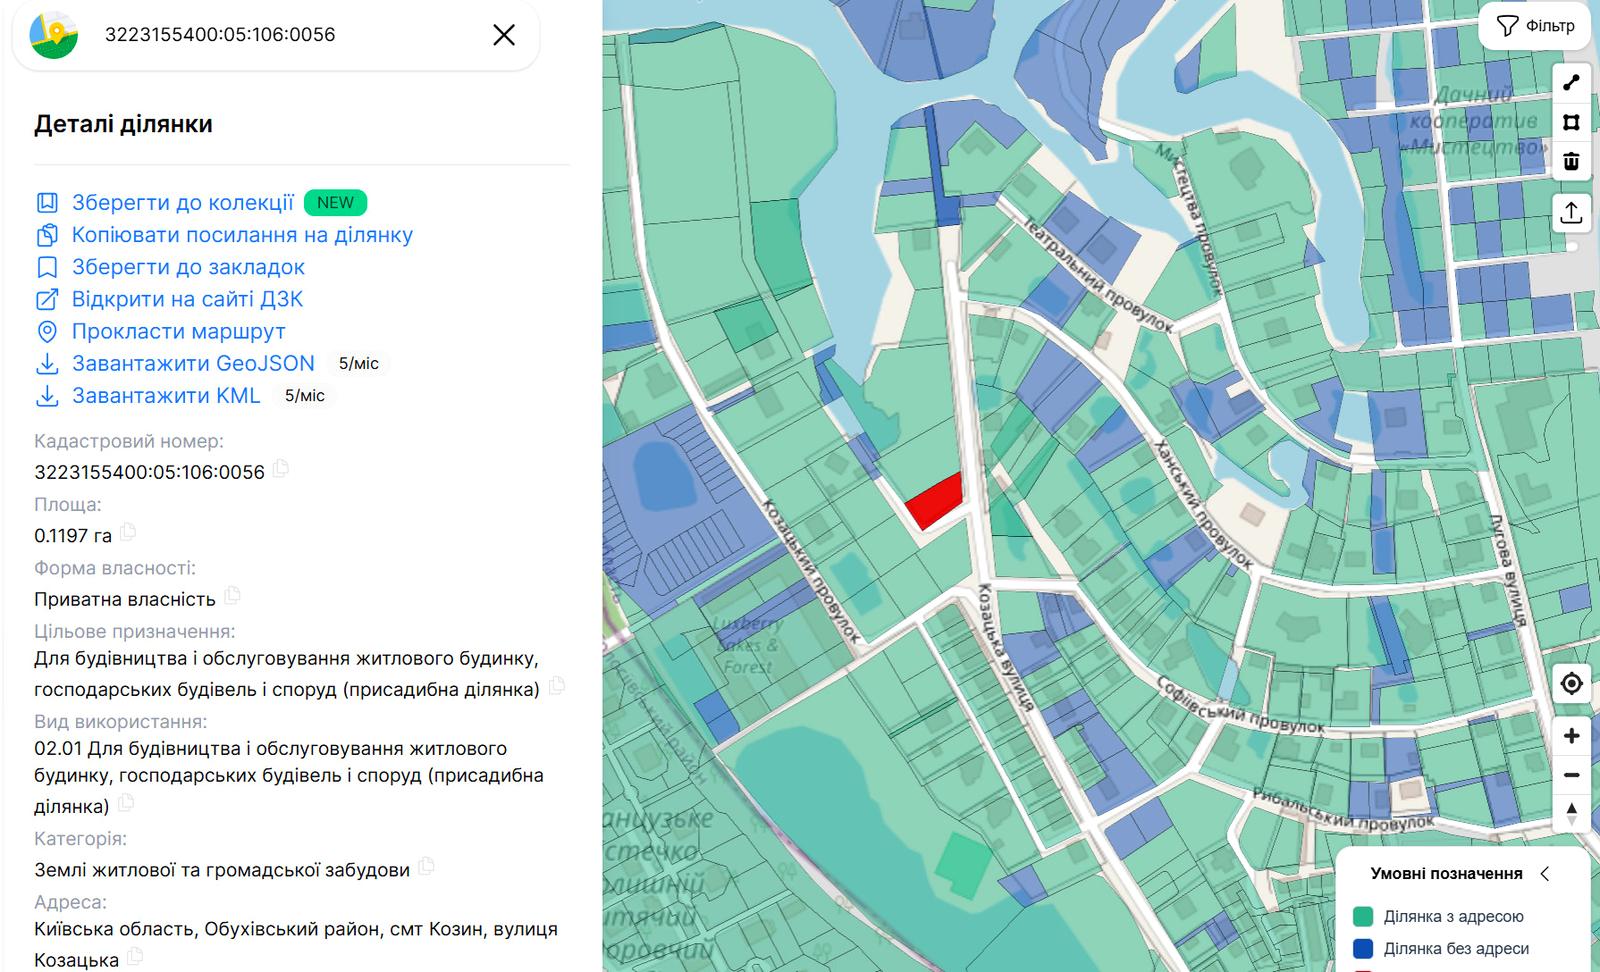Image resolution: width=1600 pixels, height=972 pixels.
Task: Copy the cadastral number value
Action: 281,468
